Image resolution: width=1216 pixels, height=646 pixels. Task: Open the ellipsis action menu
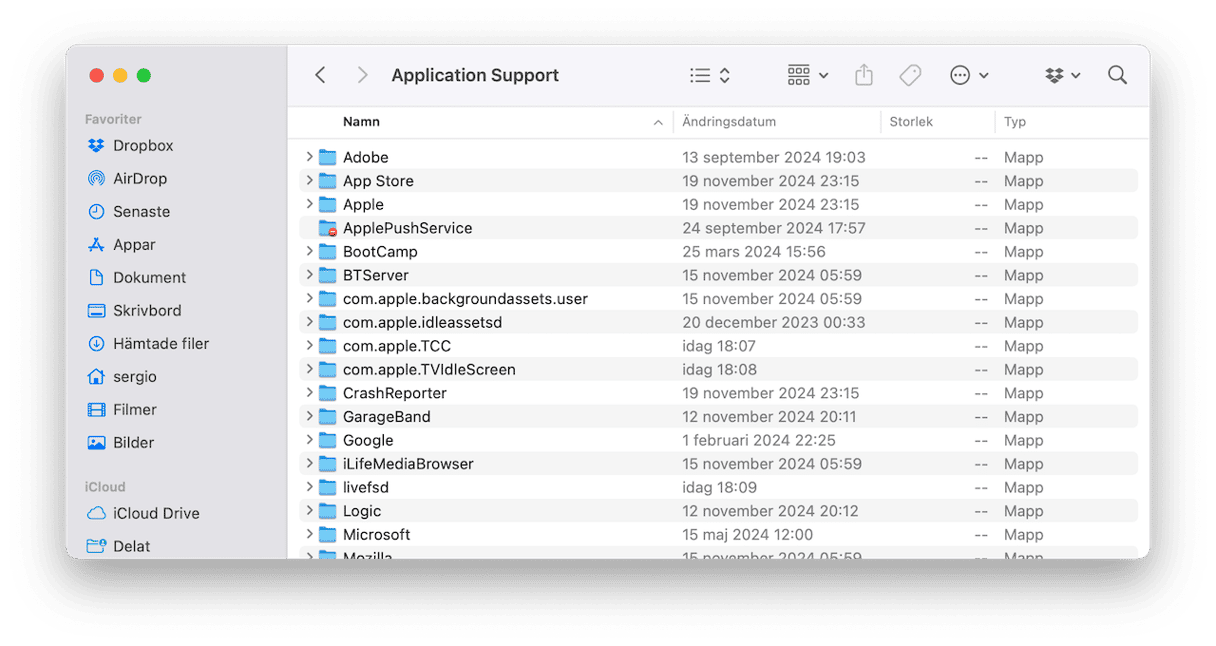point(969,75)
